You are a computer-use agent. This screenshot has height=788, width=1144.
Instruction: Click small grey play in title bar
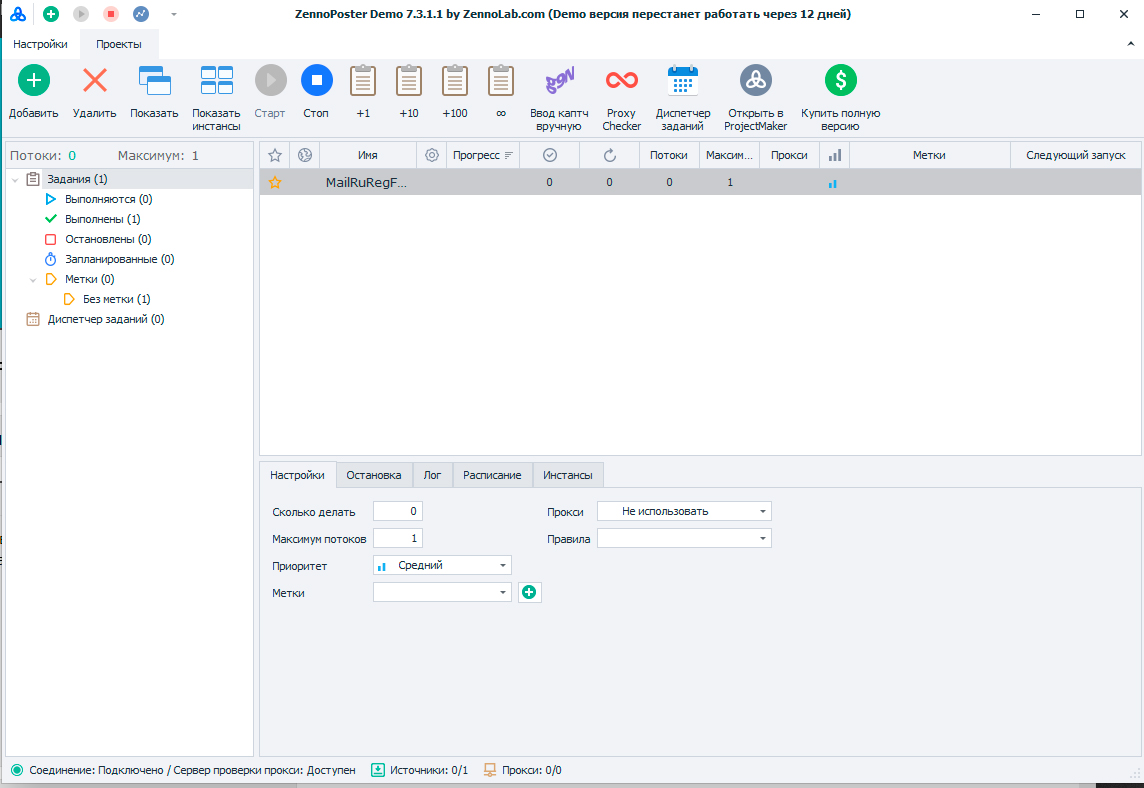click(81, 14)
